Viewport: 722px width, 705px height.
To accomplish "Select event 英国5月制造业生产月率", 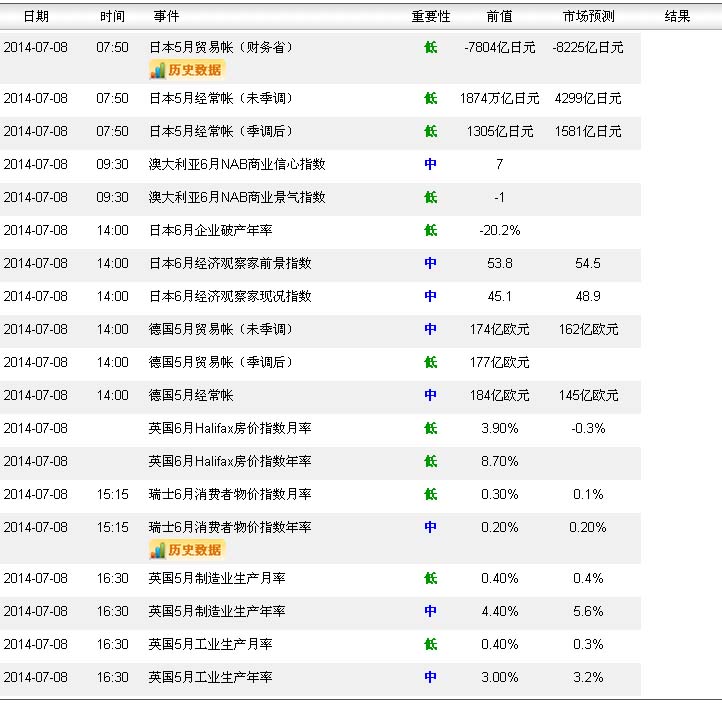I will coord(217,578).
